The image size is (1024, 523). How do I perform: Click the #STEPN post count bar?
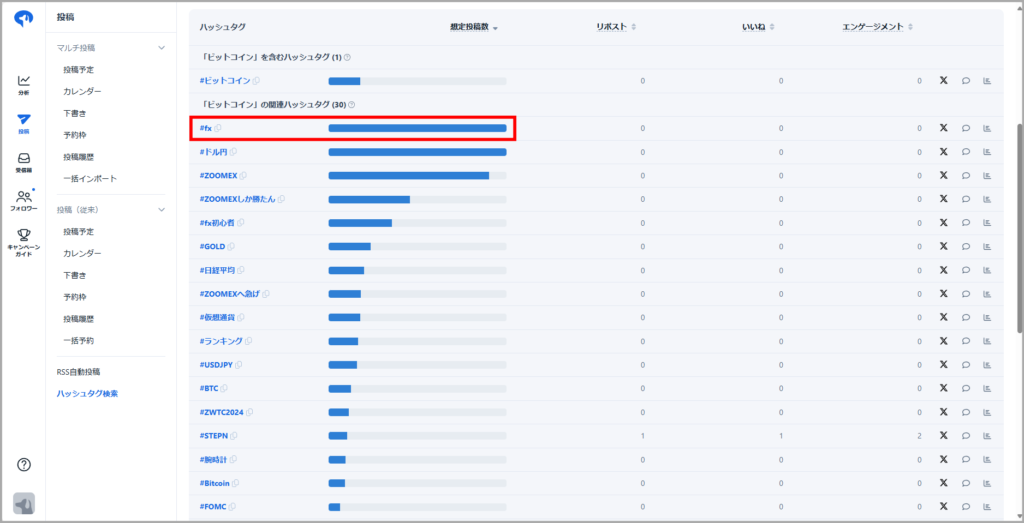point(417,436)
